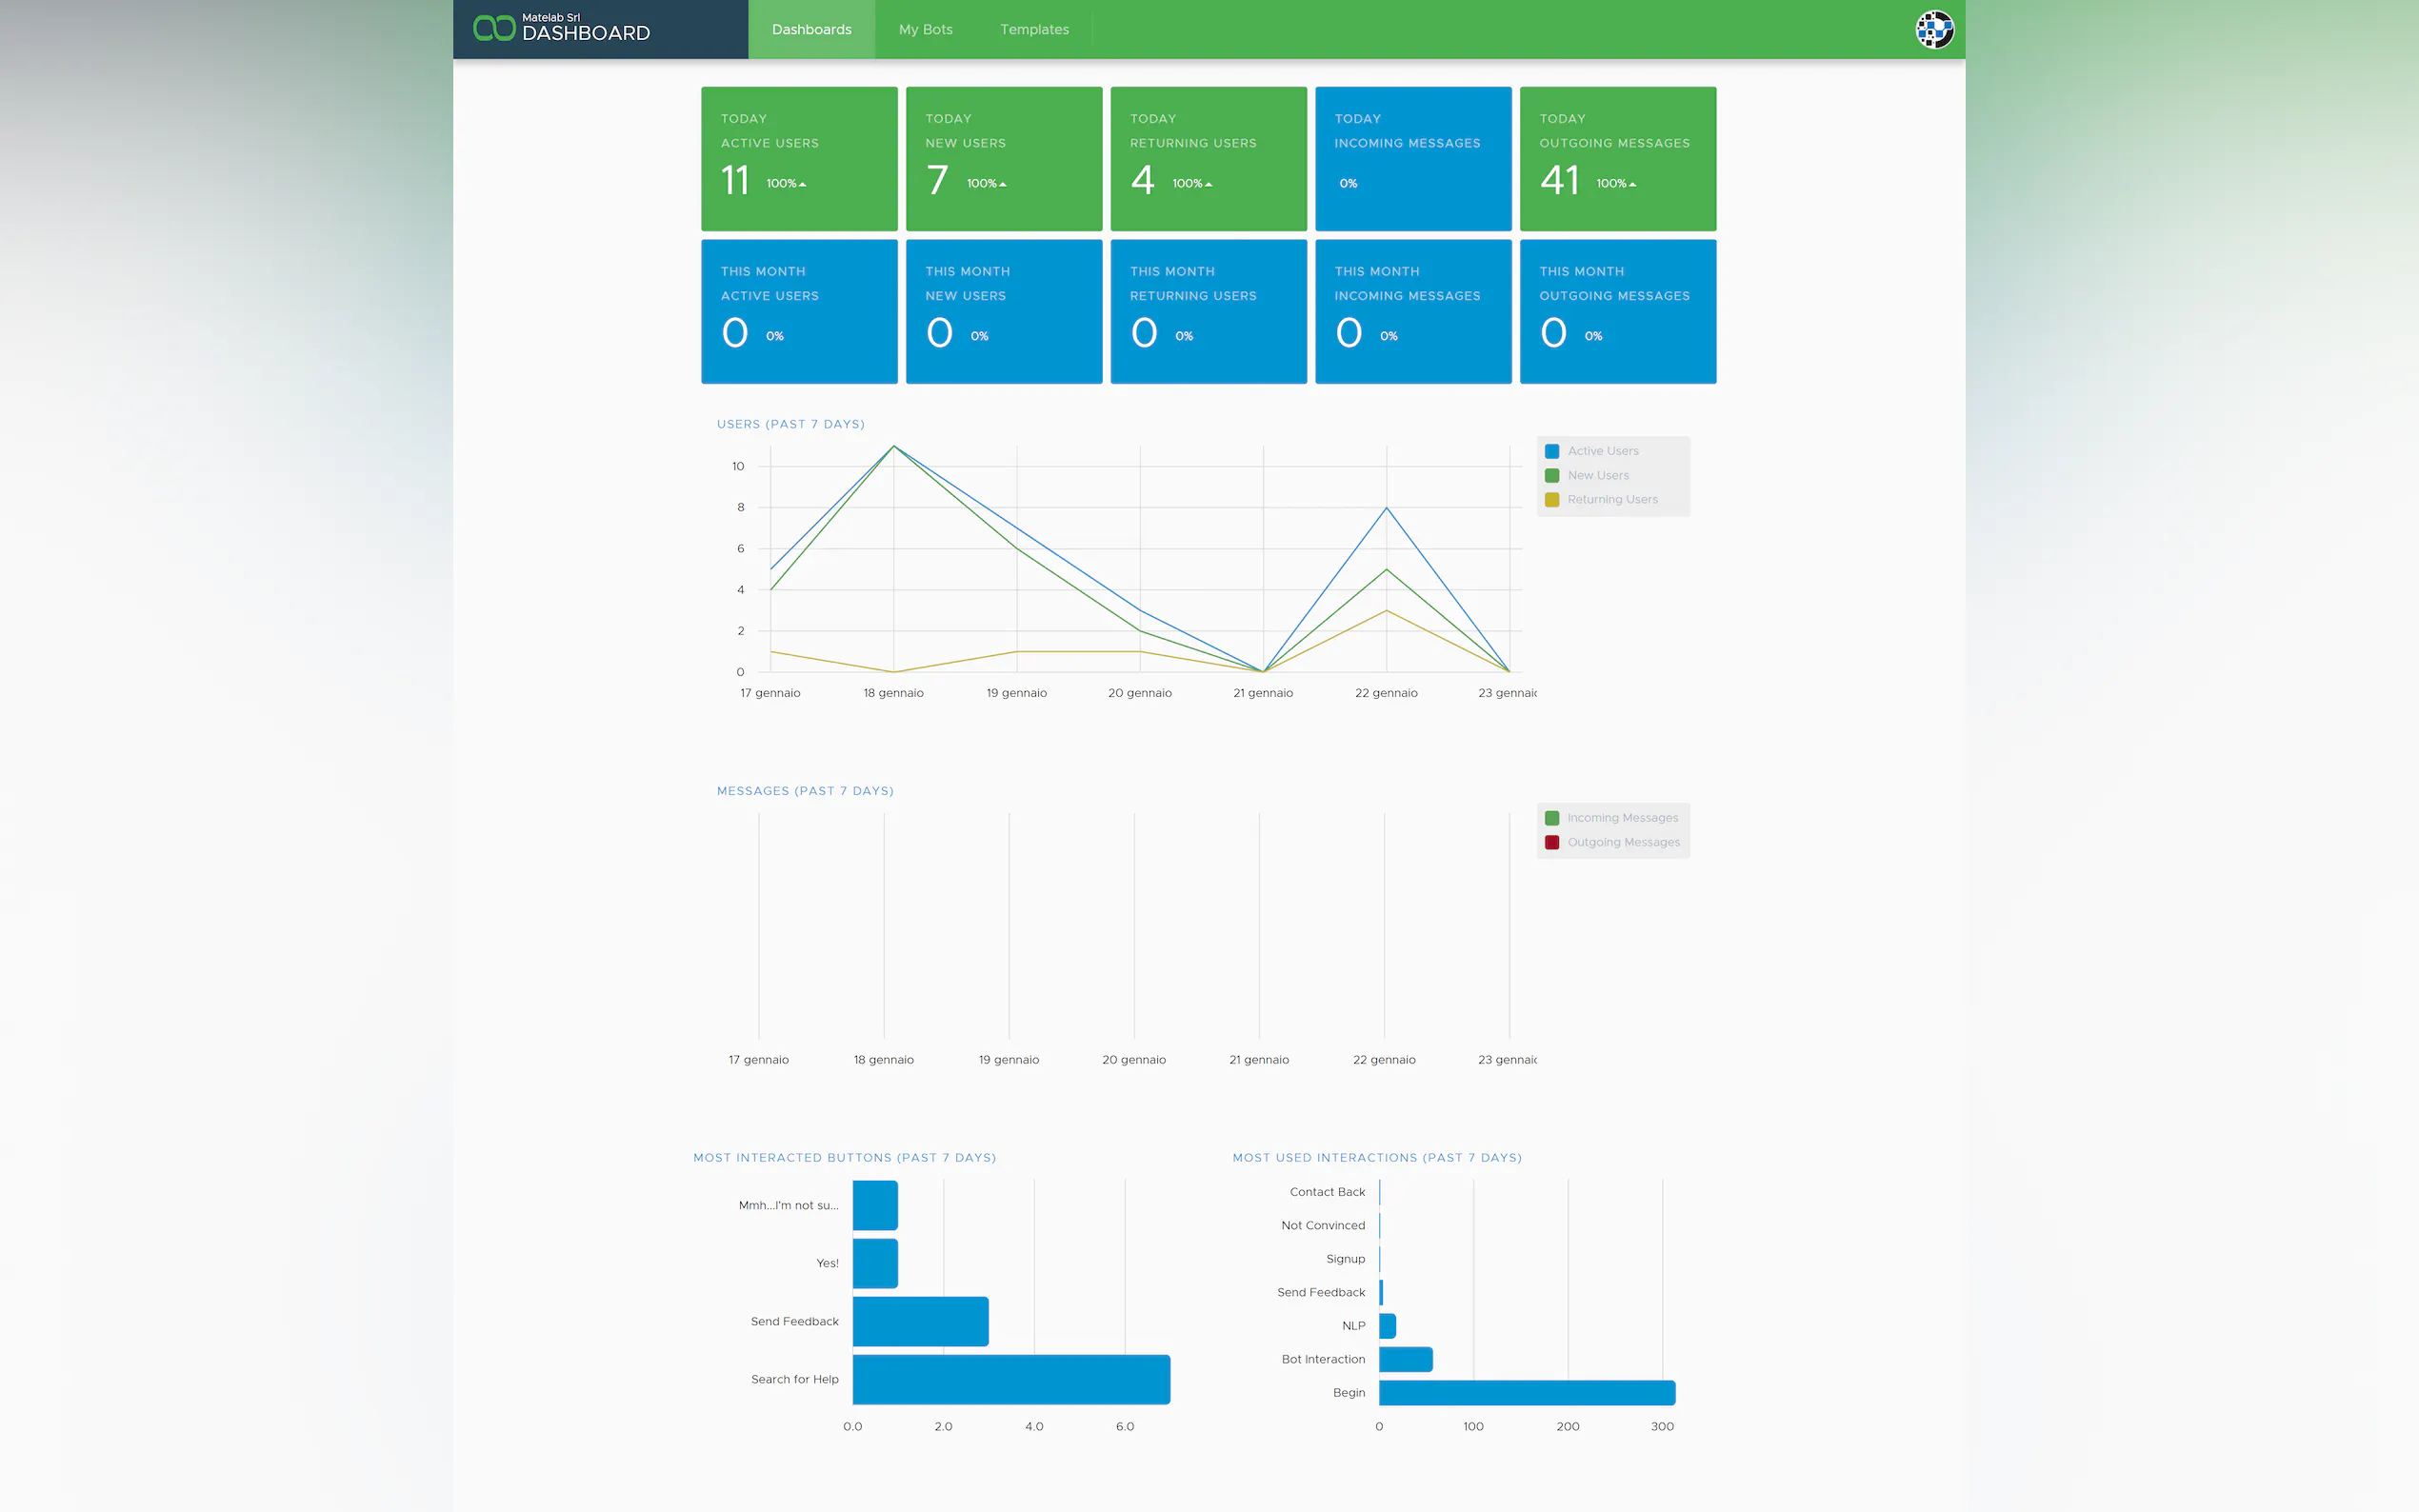2419x1512 pixels.
Task: Click the Today New Users up arrow icon
Action: (1003, 185)
